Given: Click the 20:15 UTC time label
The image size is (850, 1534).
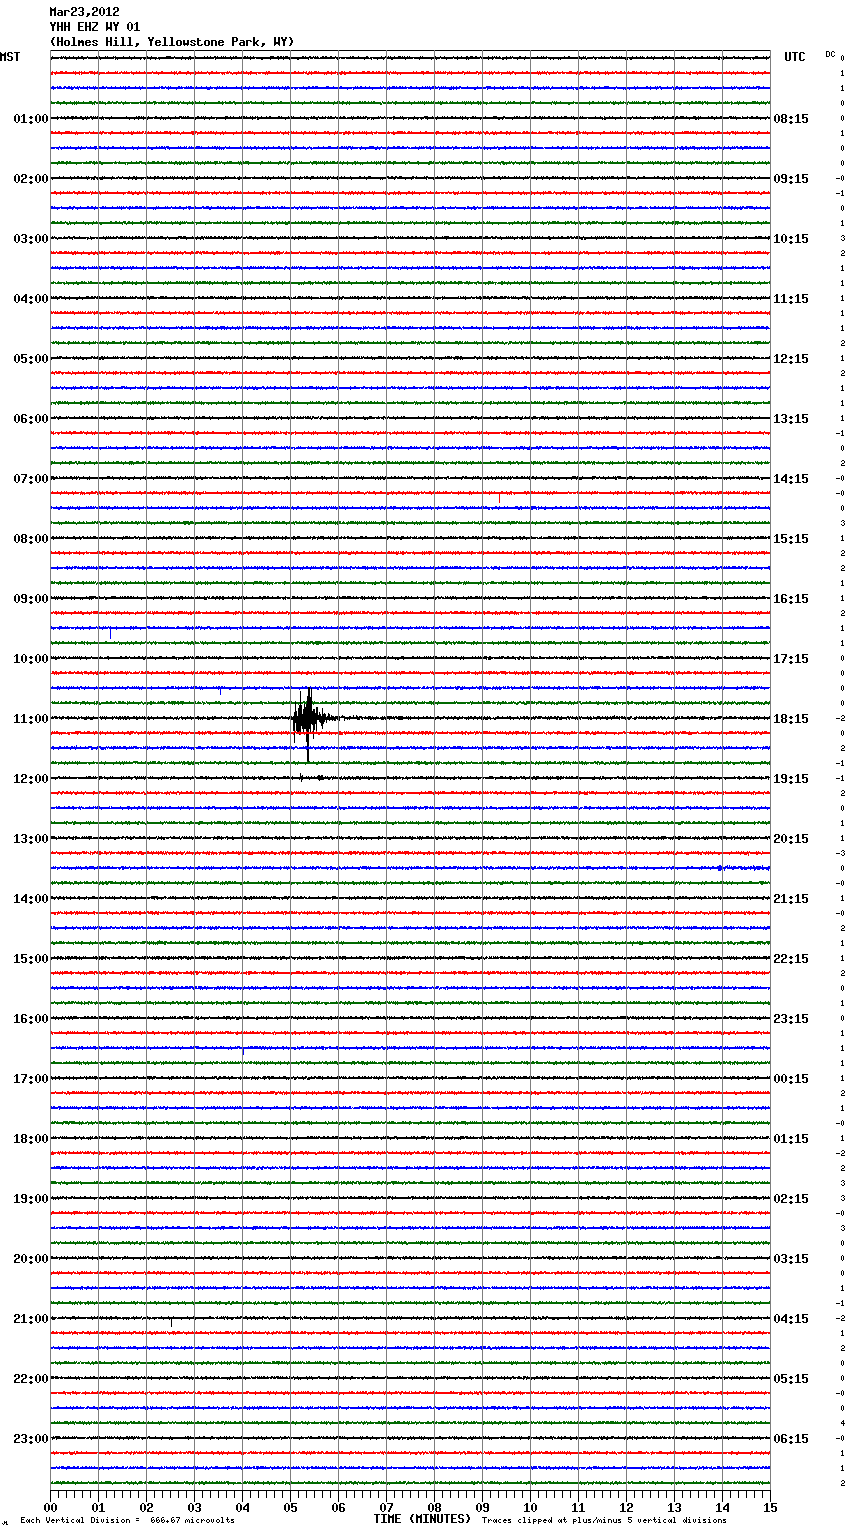Looking at the screenshot, I should (x=791, y=839).
